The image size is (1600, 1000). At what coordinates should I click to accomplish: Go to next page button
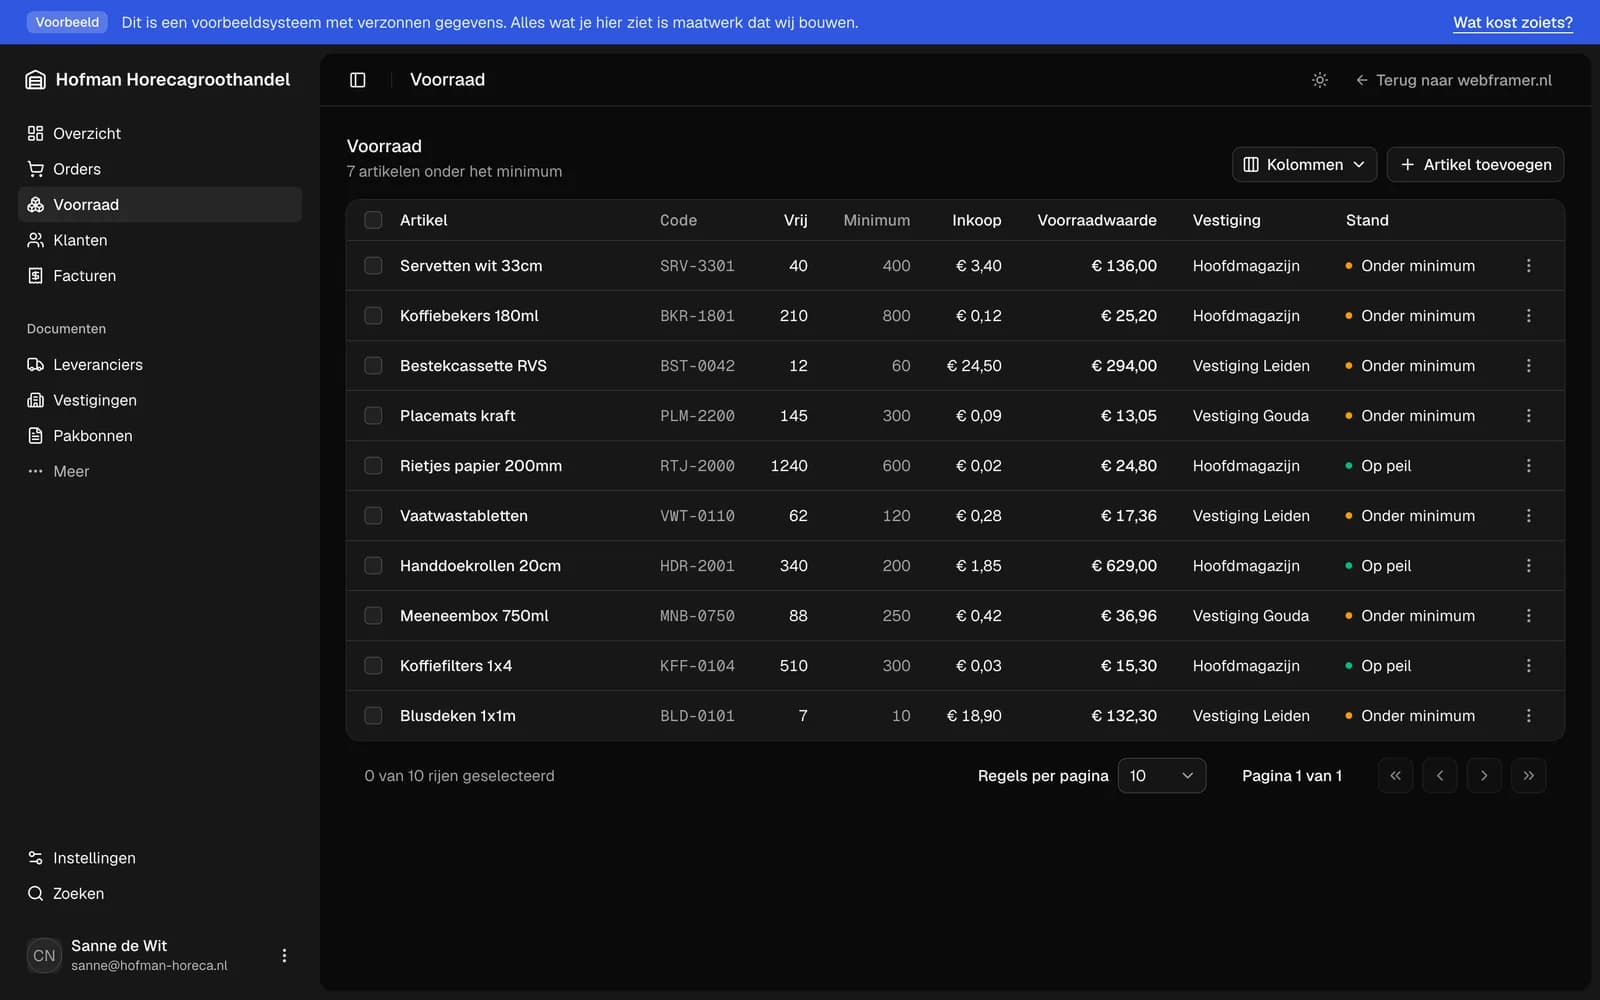[x=1484, y=776]
